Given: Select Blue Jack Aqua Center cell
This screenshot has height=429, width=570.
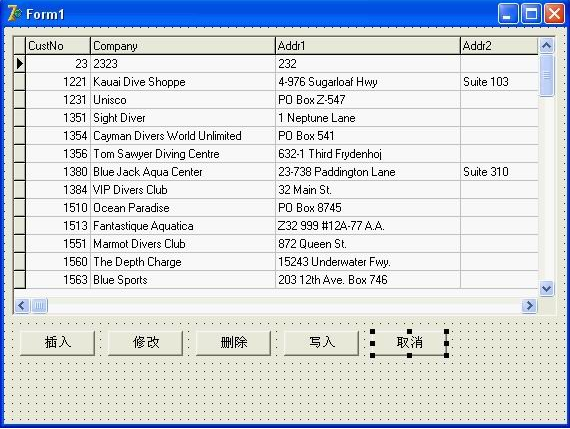Looking at the screenshot, I should pyautogui.click(x=183, y=172).
